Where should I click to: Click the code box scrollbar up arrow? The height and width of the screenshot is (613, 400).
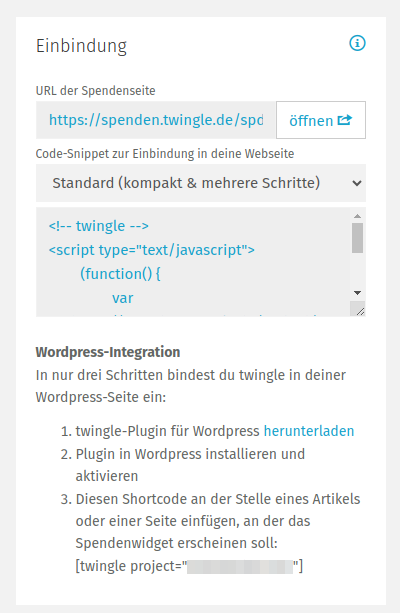tap(357, 216)
